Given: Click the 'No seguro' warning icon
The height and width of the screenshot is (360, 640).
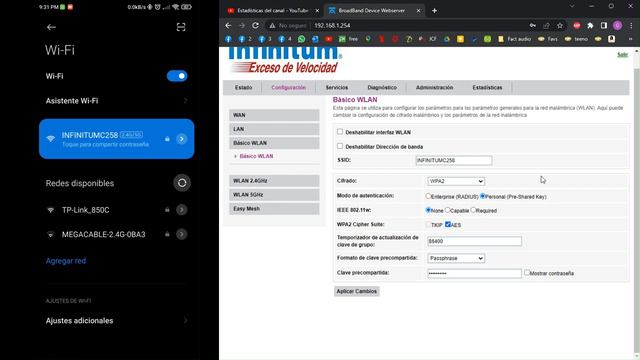Looking at the screenshot, I should [x=272, y=25].
